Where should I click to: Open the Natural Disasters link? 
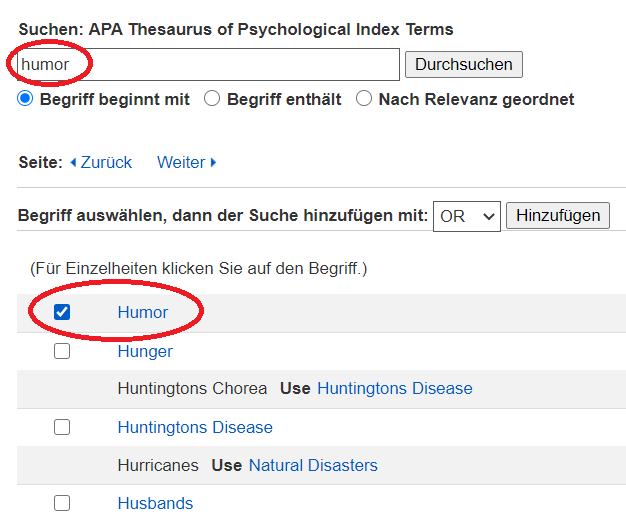pos(313,465)
